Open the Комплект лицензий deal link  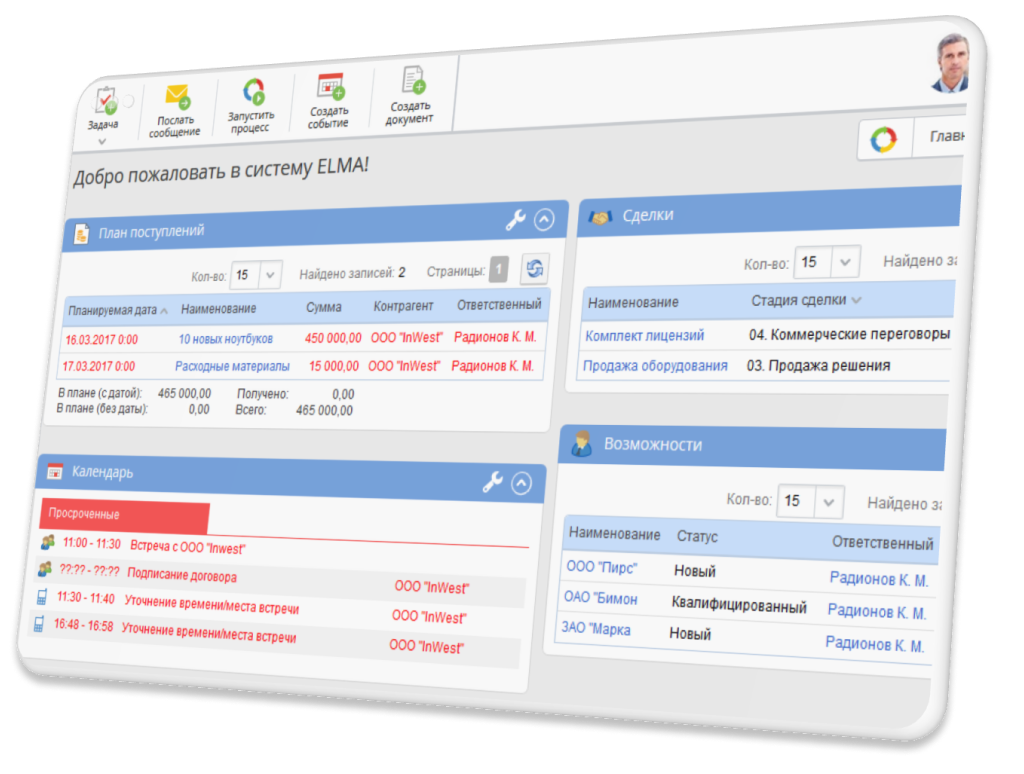pyautogui.click(x=645, y=336)
